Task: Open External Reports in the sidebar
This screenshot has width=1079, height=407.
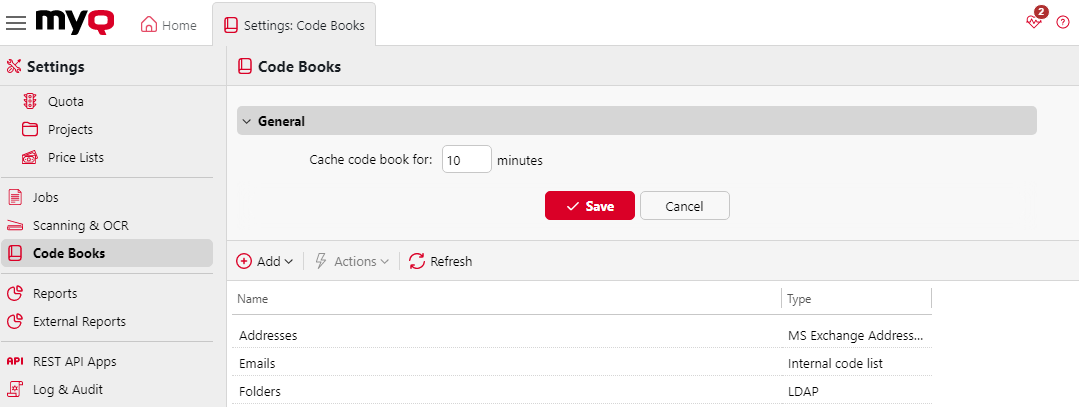Action: pos(79,321)
